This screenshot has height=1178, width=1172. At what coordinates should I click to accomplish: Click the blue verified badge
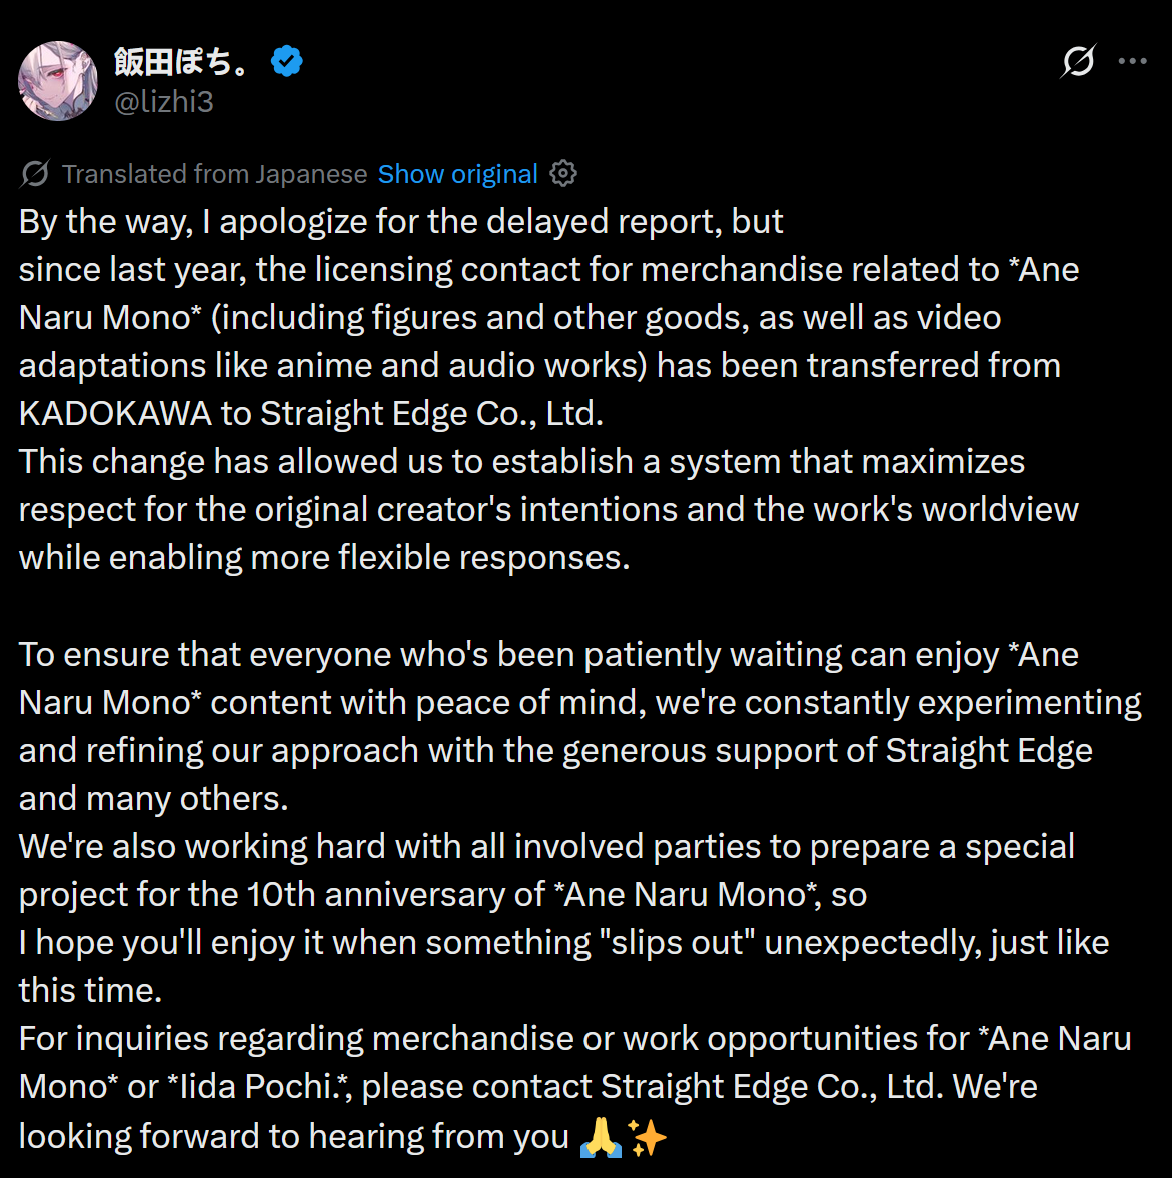coord(287,62)
